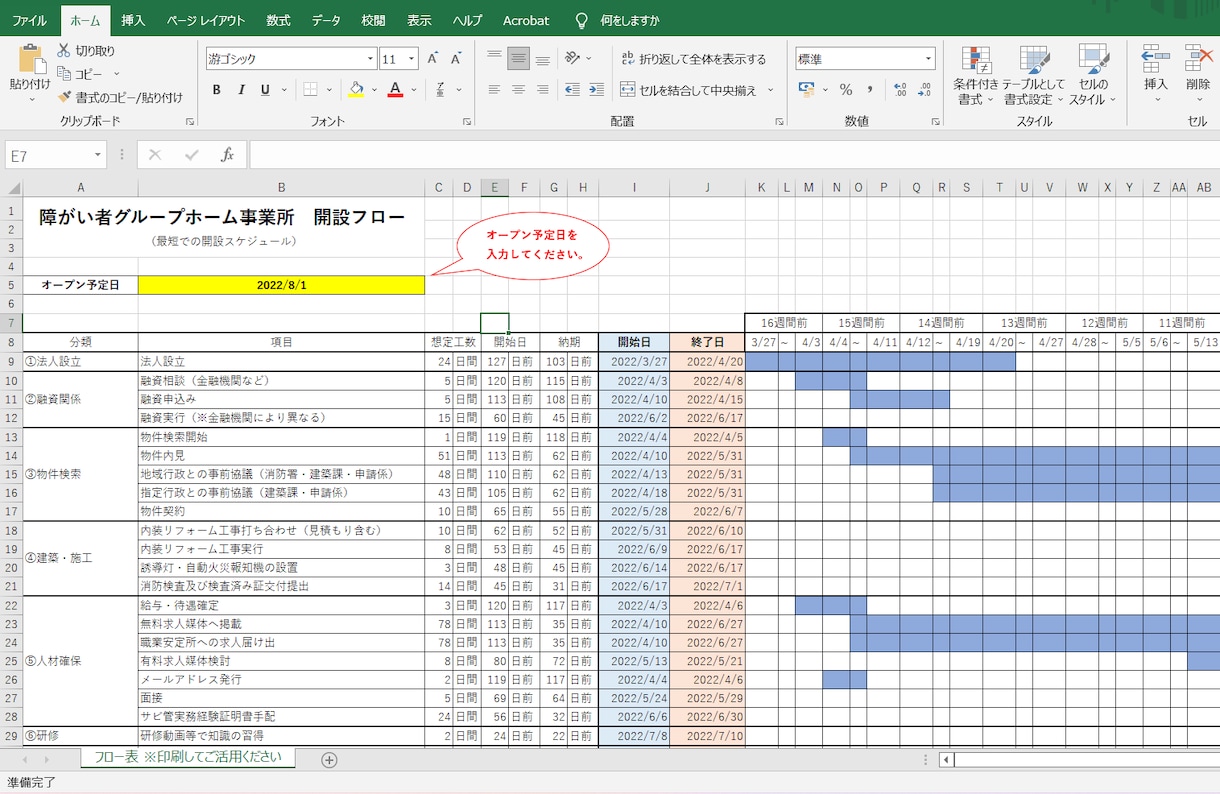
Task: Open the font name dropdown
Action: click(x=370, y=59)
